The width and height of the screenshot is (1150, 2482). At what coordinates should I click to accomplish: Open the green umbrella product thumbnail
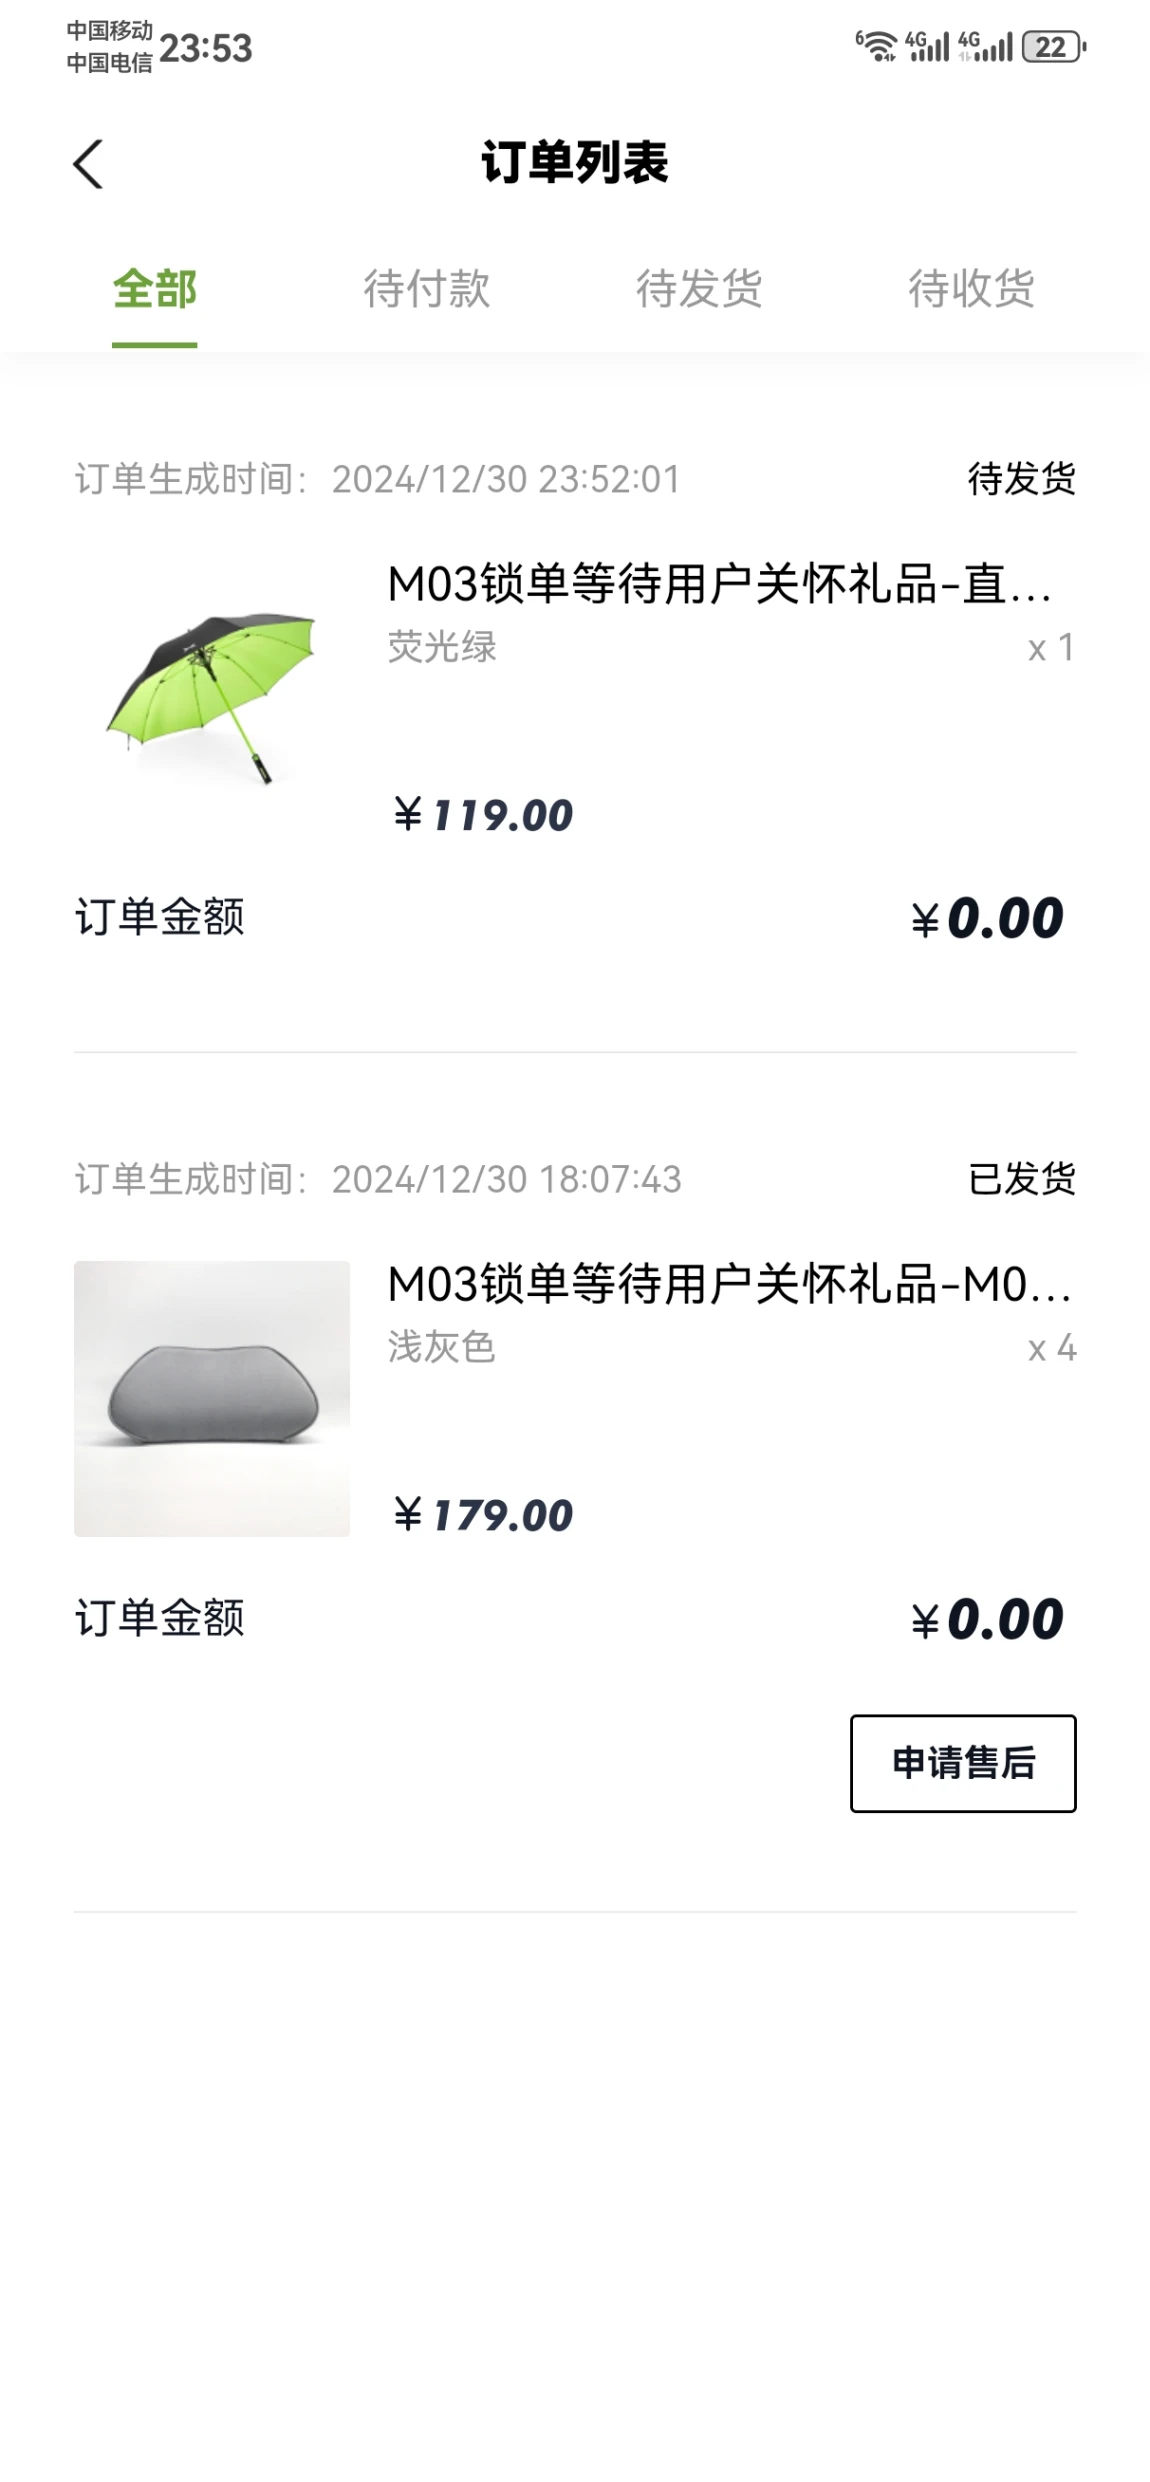click(x=212, y=698)
